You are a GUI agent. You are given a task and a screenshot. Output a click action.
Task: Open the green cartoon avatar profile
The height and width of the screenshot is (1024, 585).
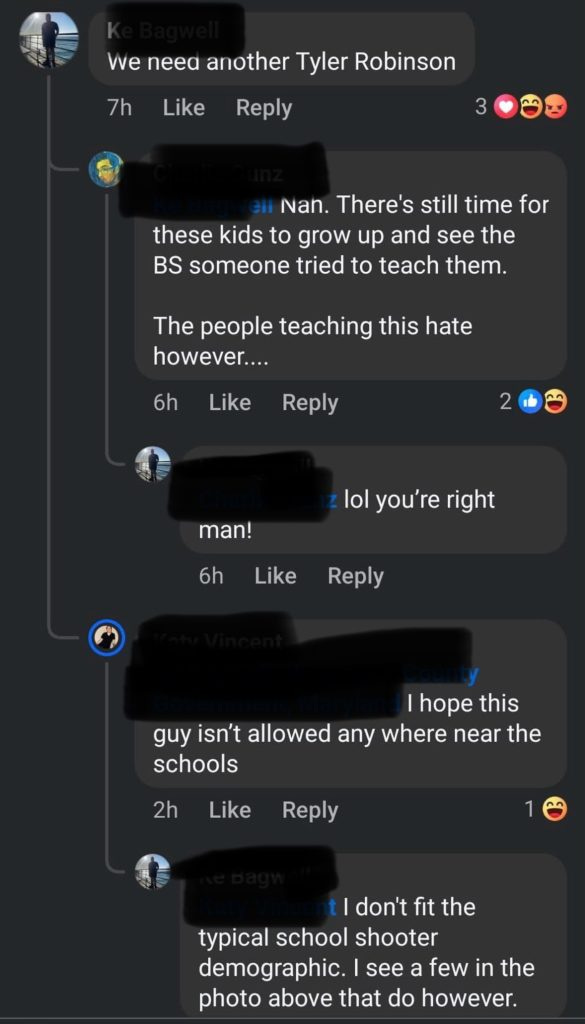106,170
